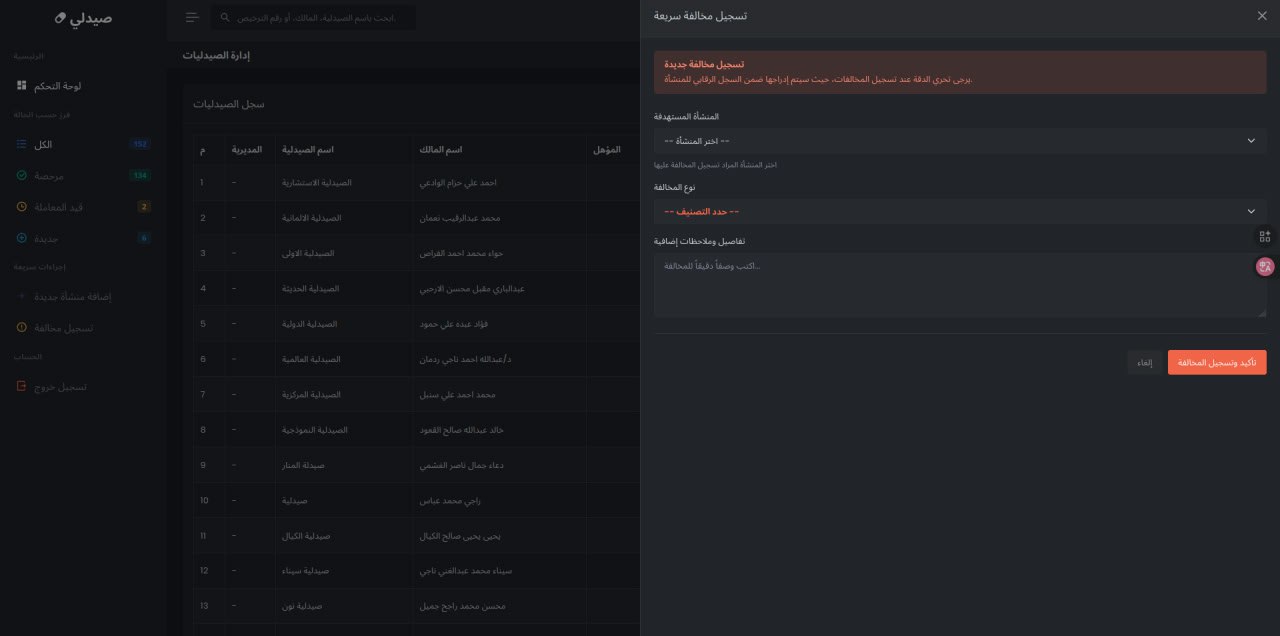Viewport: 1280px width, 636px height.
Task: Click the clock icon for قيد المعاملة
Action: 21,207
